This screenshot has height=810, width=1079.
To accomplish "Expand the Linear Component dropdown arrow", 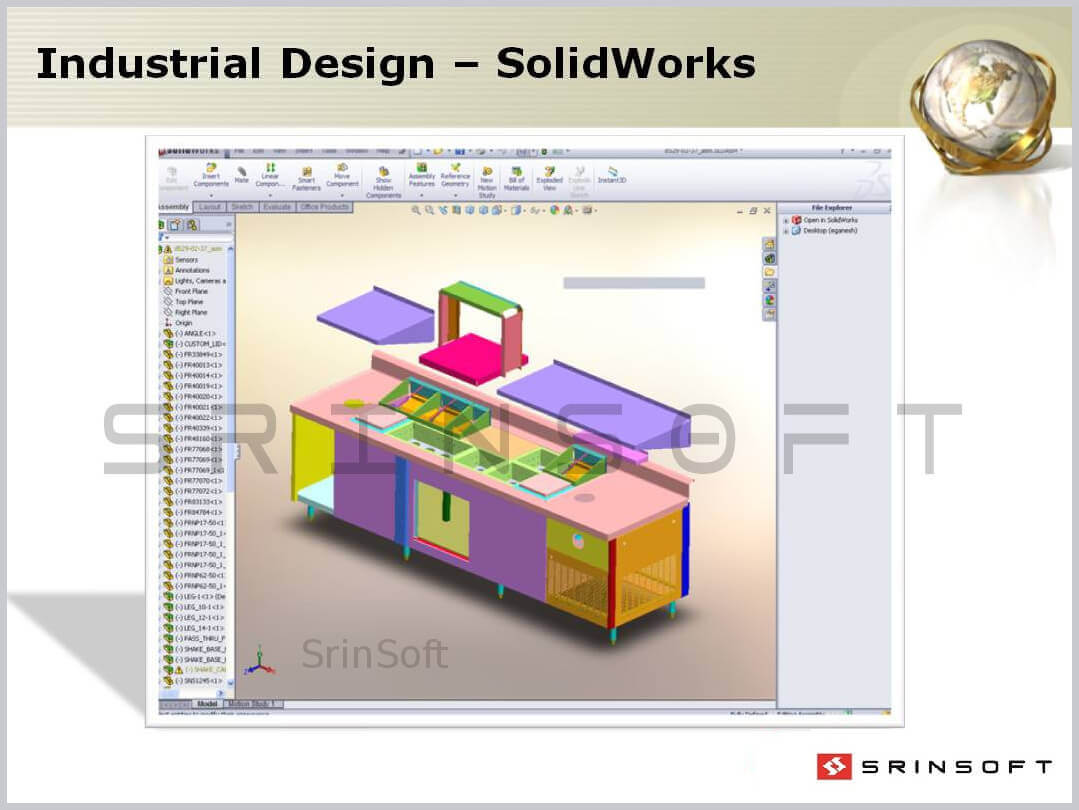I will (x=270, y=195).
